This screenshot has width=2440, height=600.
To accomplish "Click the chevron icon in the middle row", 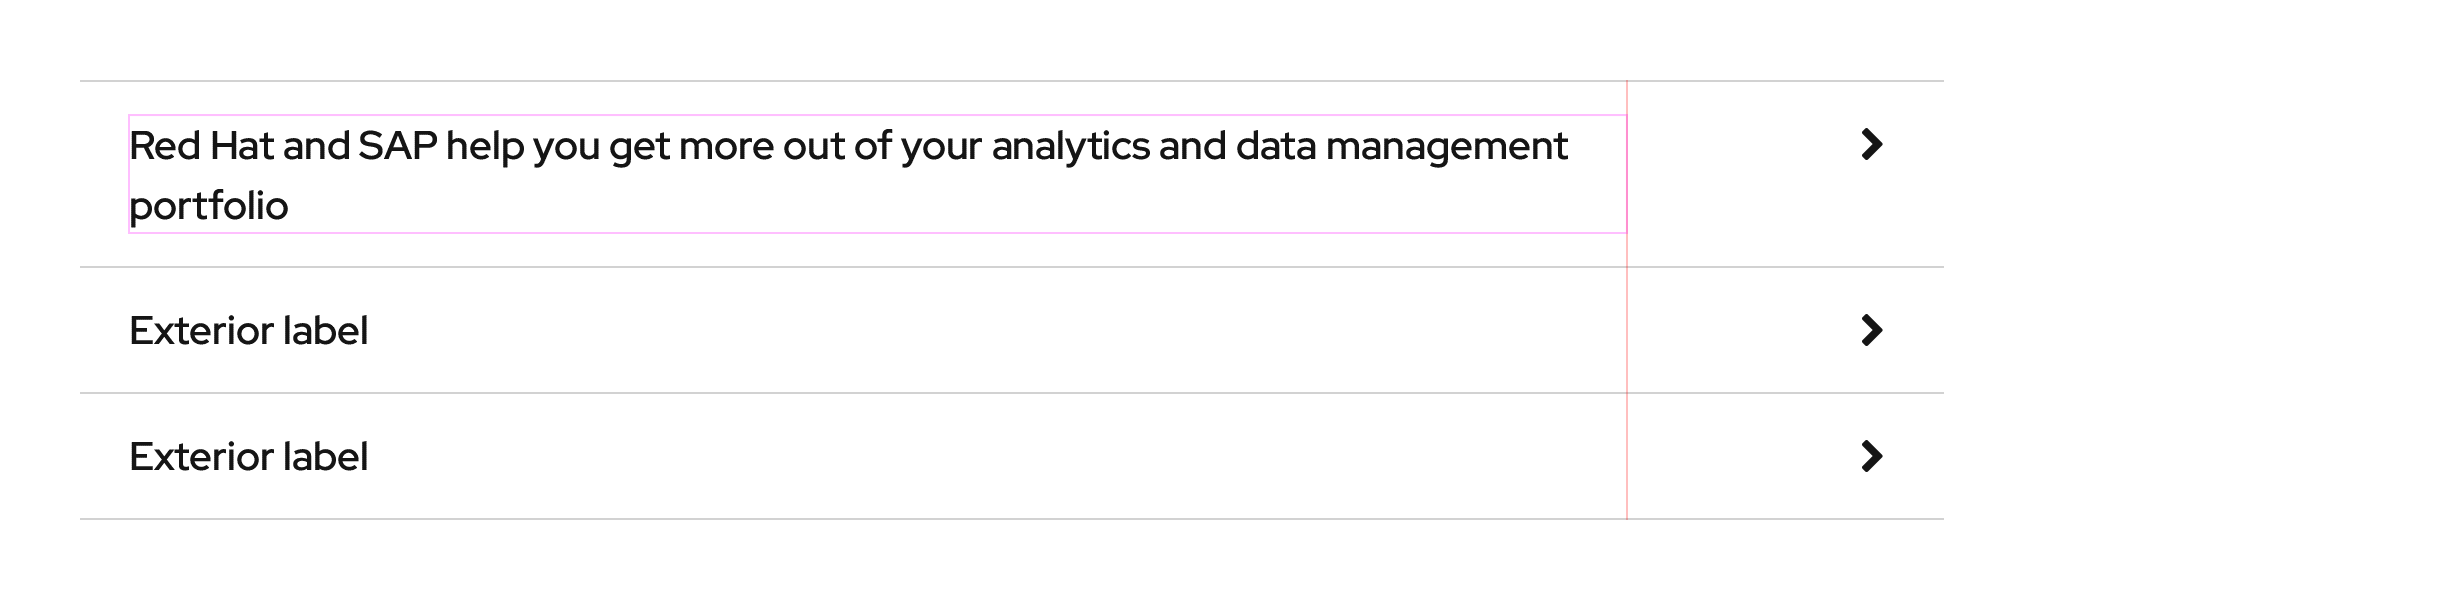I will pos(1871,330).
